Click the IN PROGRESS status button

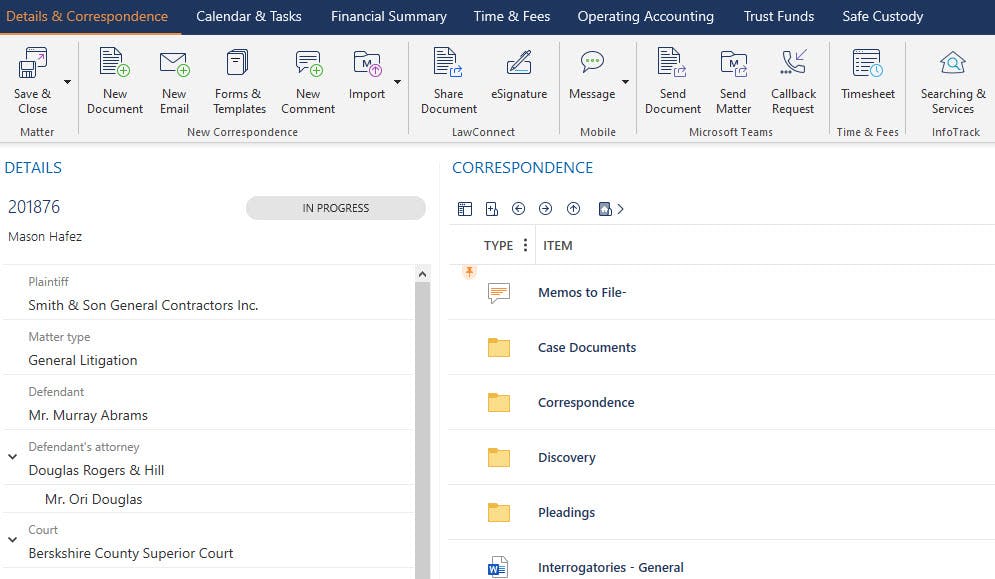click(x=335, y=208)
